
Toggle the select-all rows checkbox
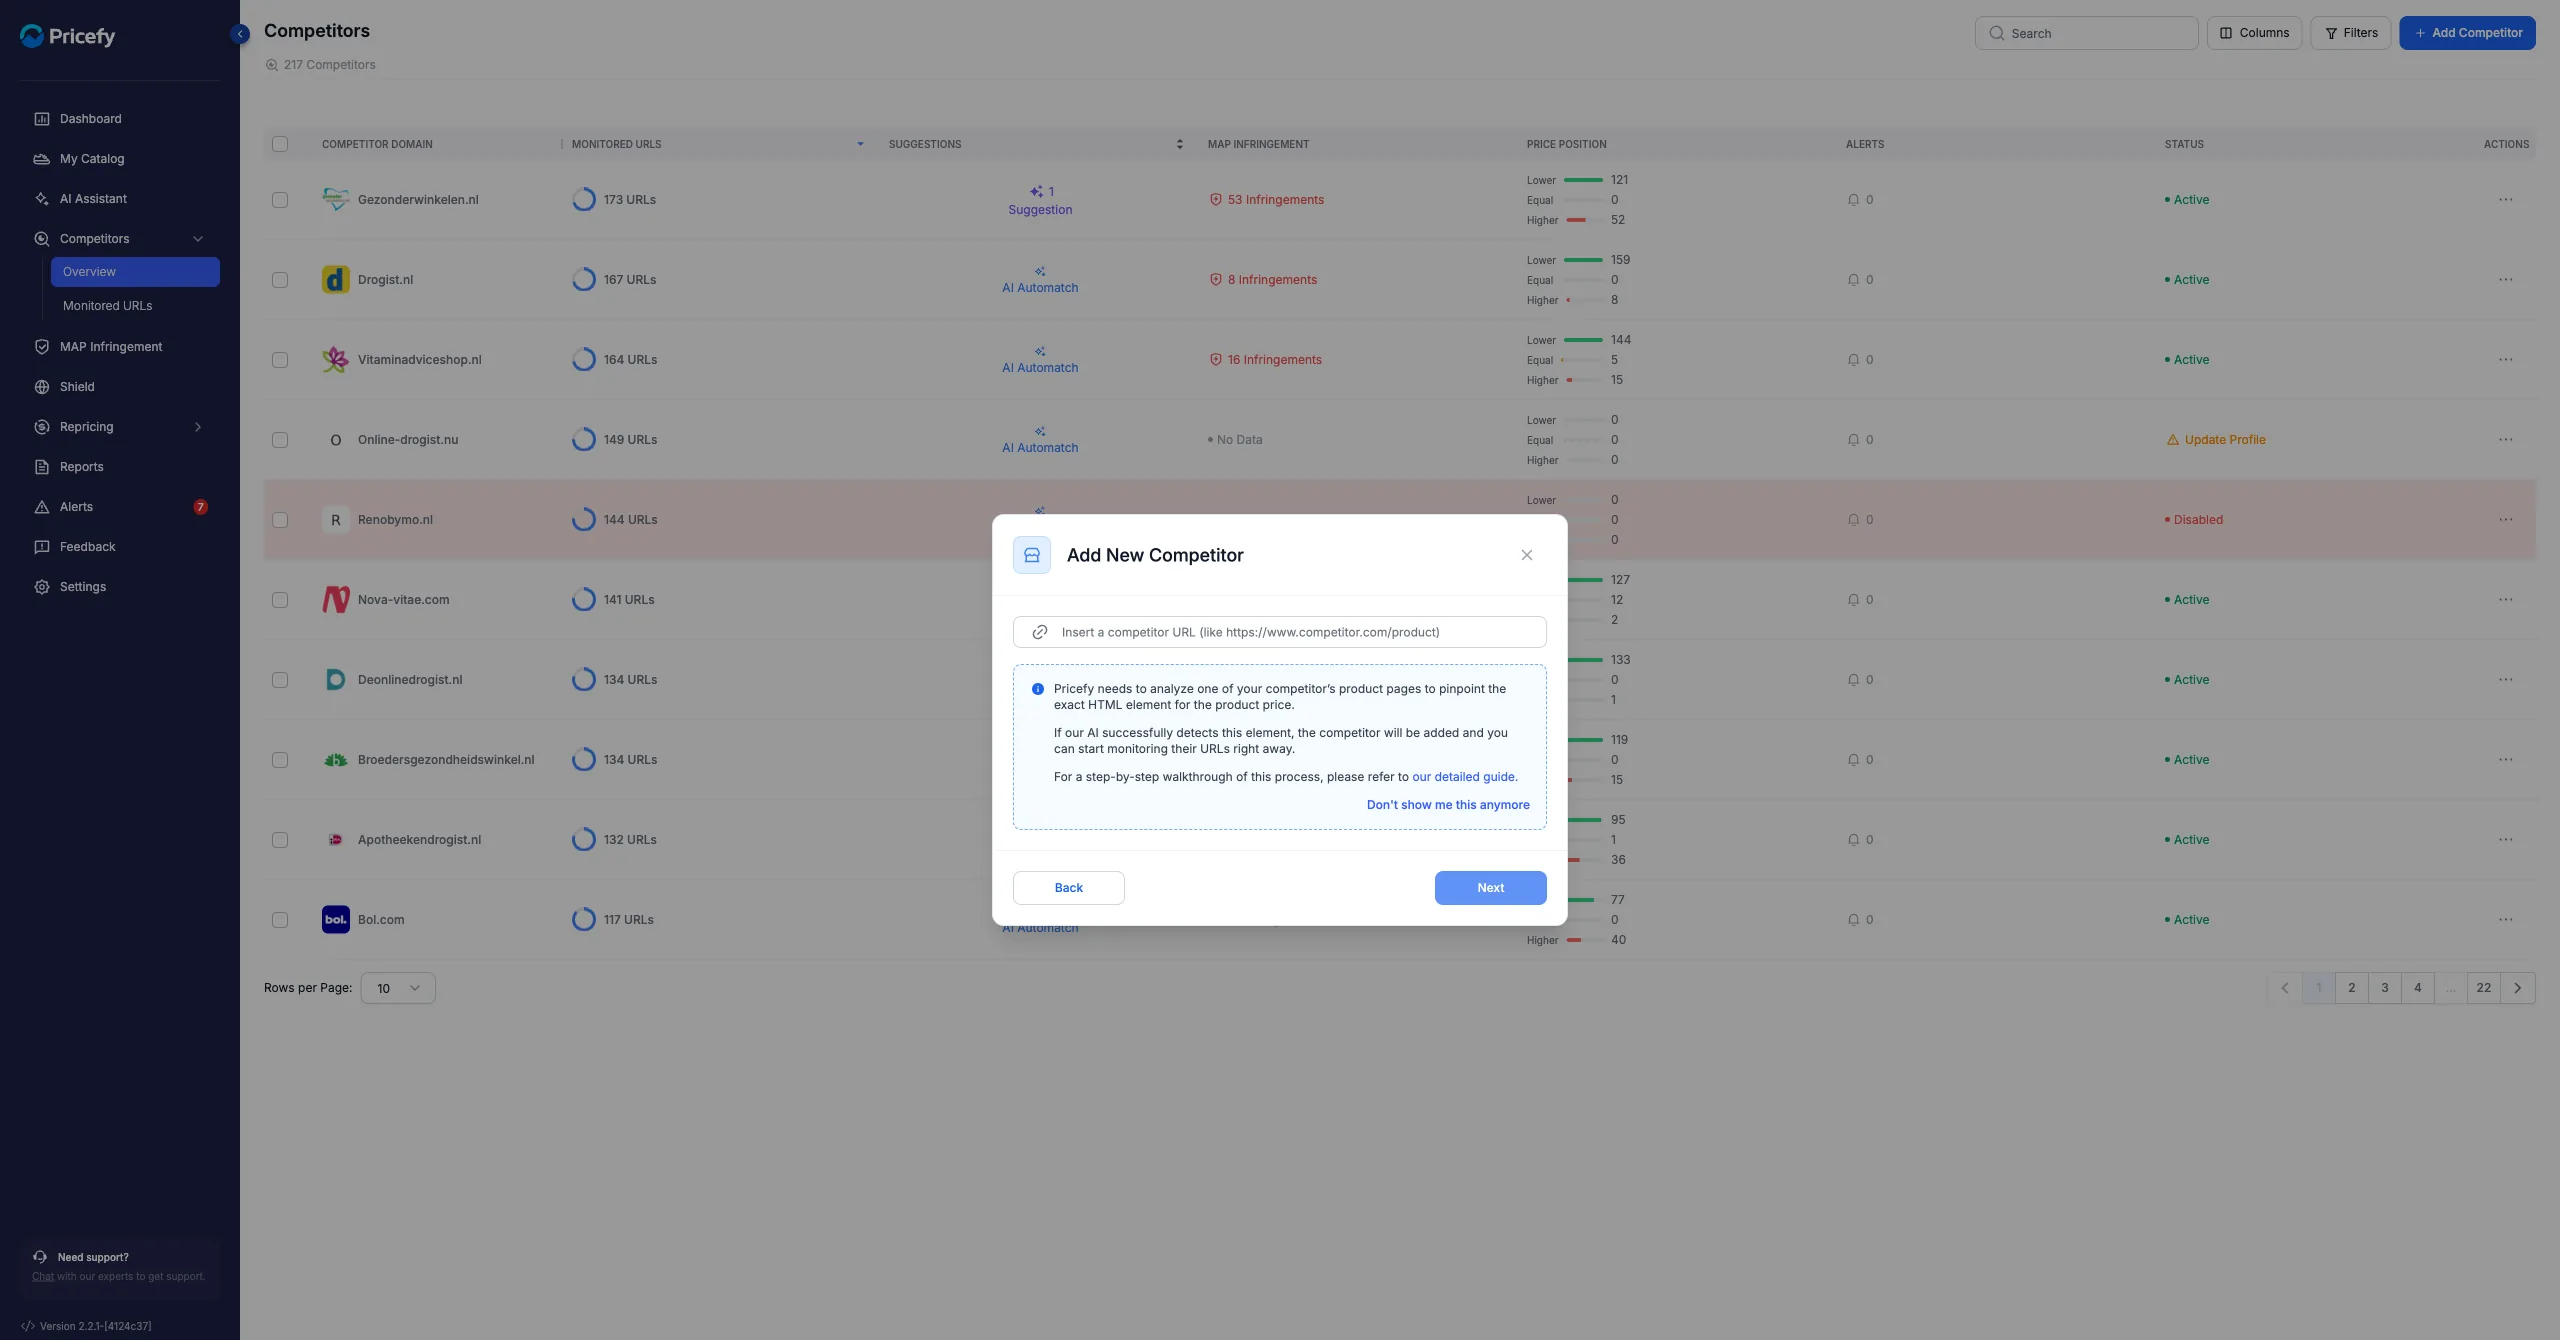[280, 144]
